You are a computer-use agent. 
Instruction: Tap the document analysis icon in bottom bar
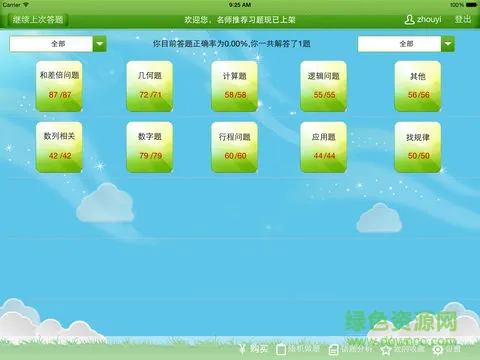333,350
